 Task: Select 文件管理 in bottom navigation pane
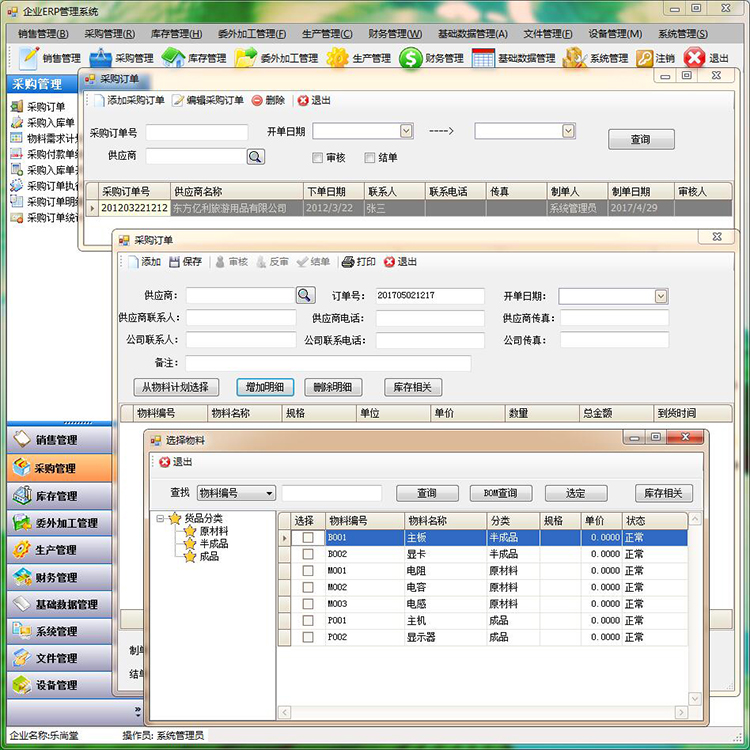coord(59,658)
